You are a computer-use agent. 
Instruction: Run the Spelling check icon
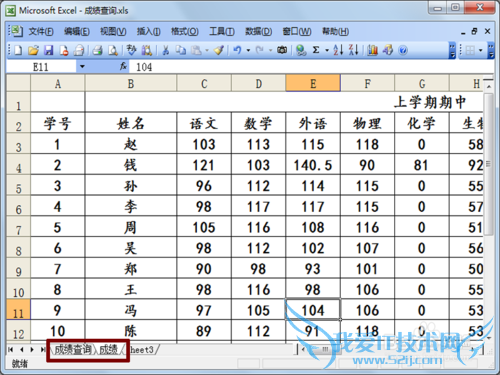[132, 50]
